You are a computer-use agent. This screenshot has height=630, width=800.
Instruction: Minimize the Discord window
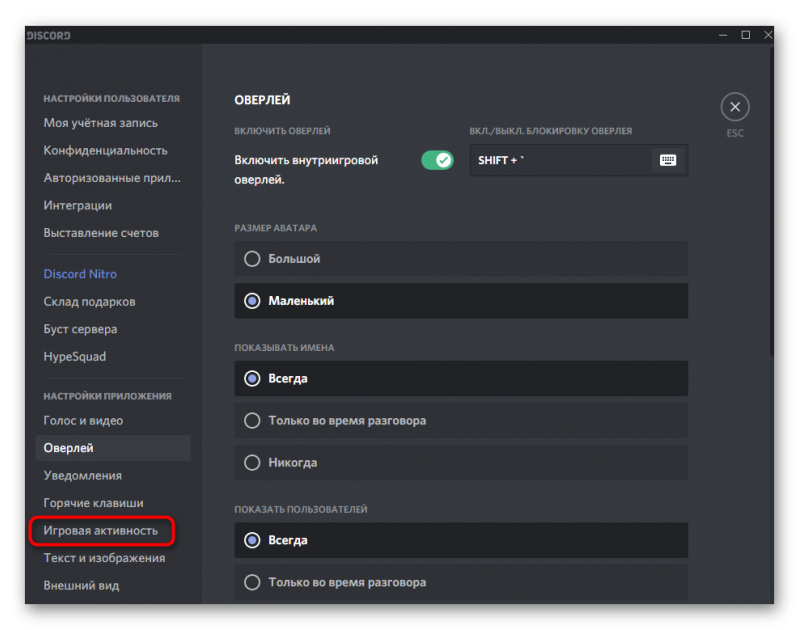click(x=723, y=35)
